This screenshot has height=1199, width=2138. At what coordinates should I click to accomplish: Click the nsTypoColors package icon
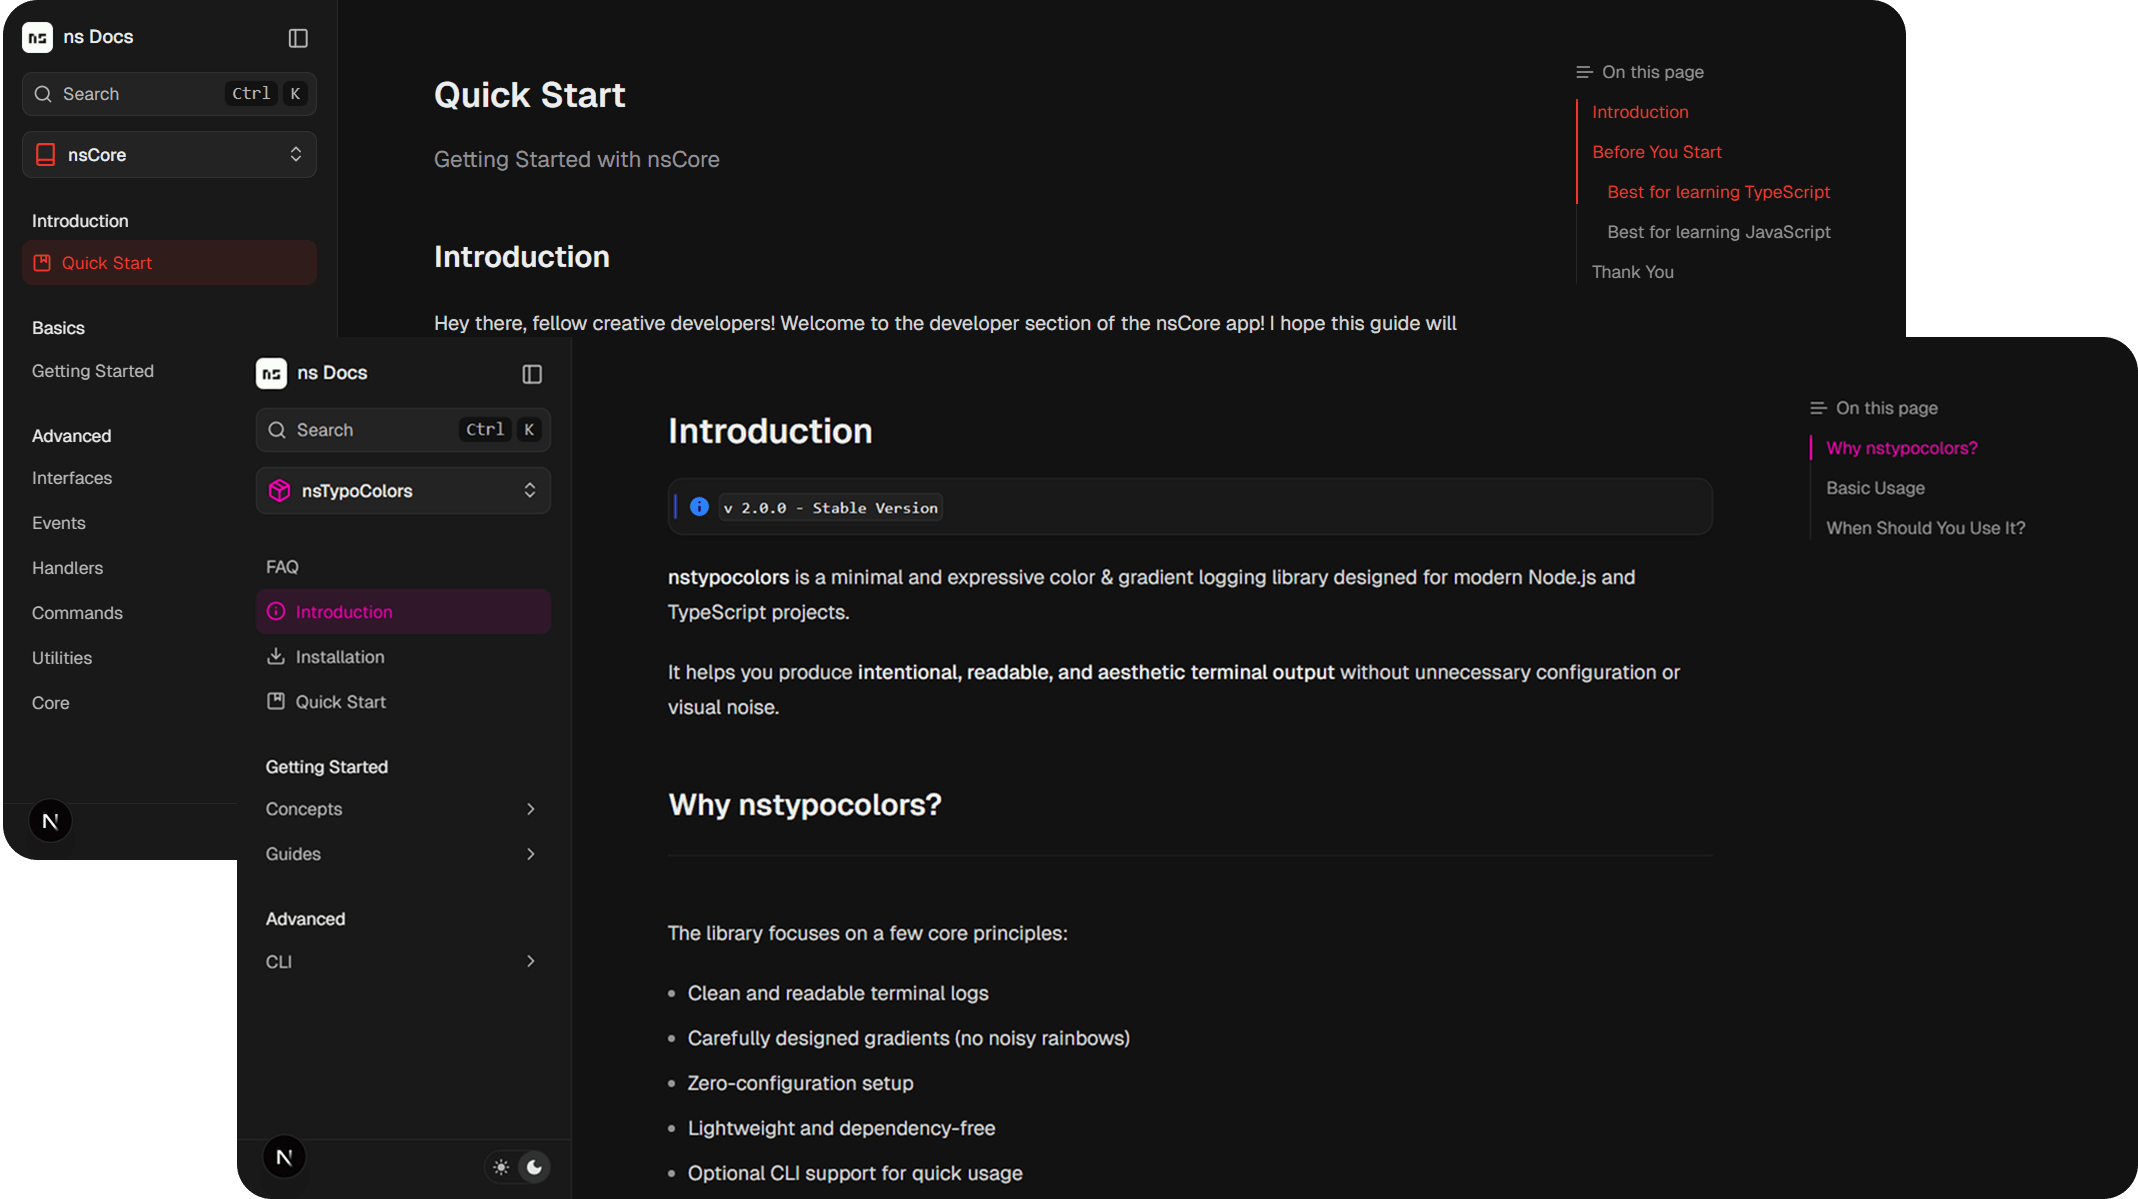coord(279,490)
